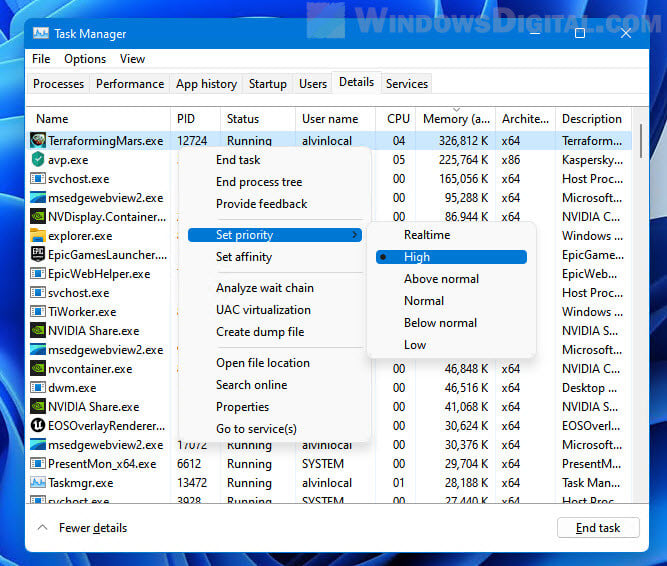This screenshot has height=566, width=667.
Task: Switch to the Users tab
Action: click(313, 84)
